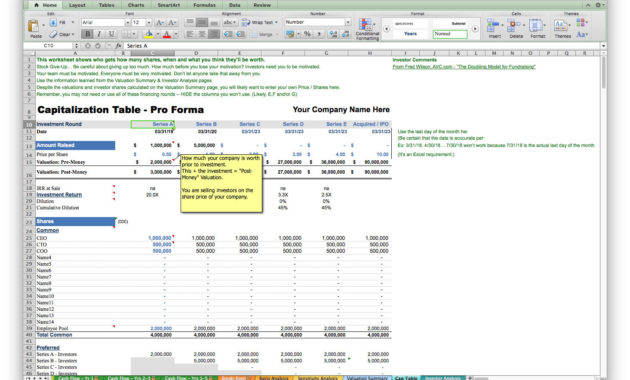The image size is (630, 380).
Task: Collapse the ribbon with the up chevron
Action: point(588,5)
